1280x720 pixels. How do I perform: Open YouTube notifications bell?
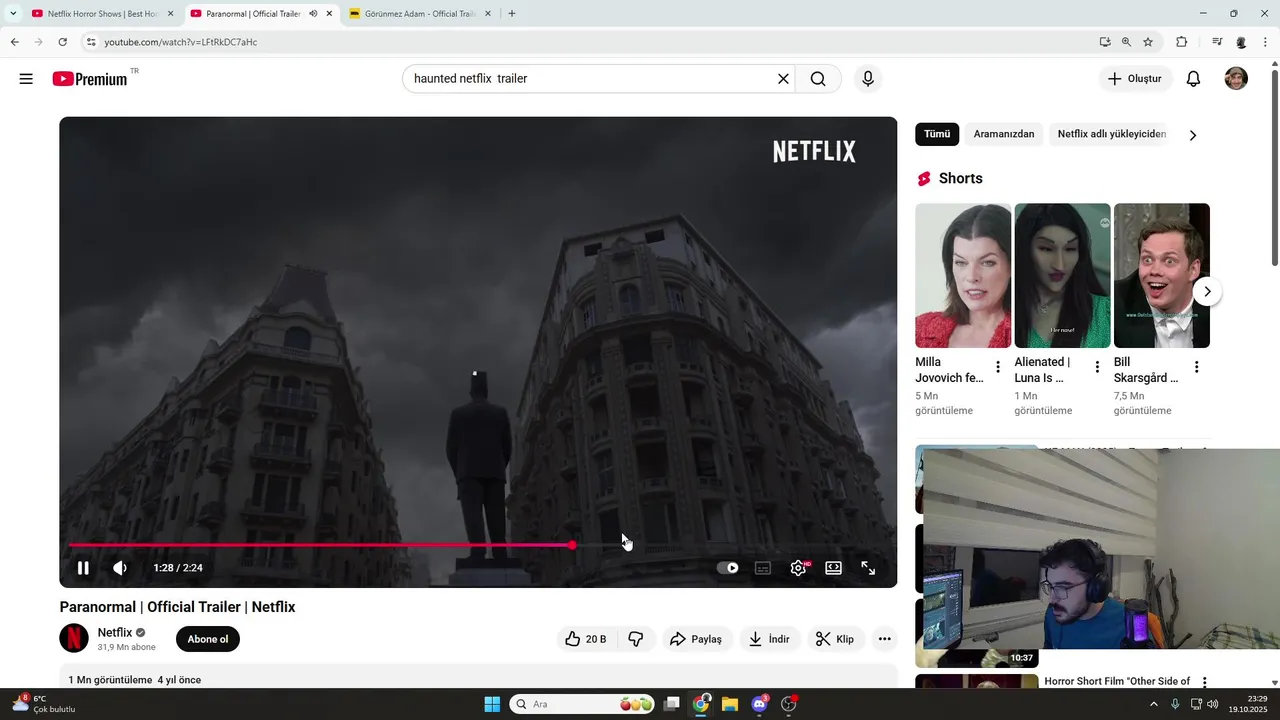(x=1193, y=79)
